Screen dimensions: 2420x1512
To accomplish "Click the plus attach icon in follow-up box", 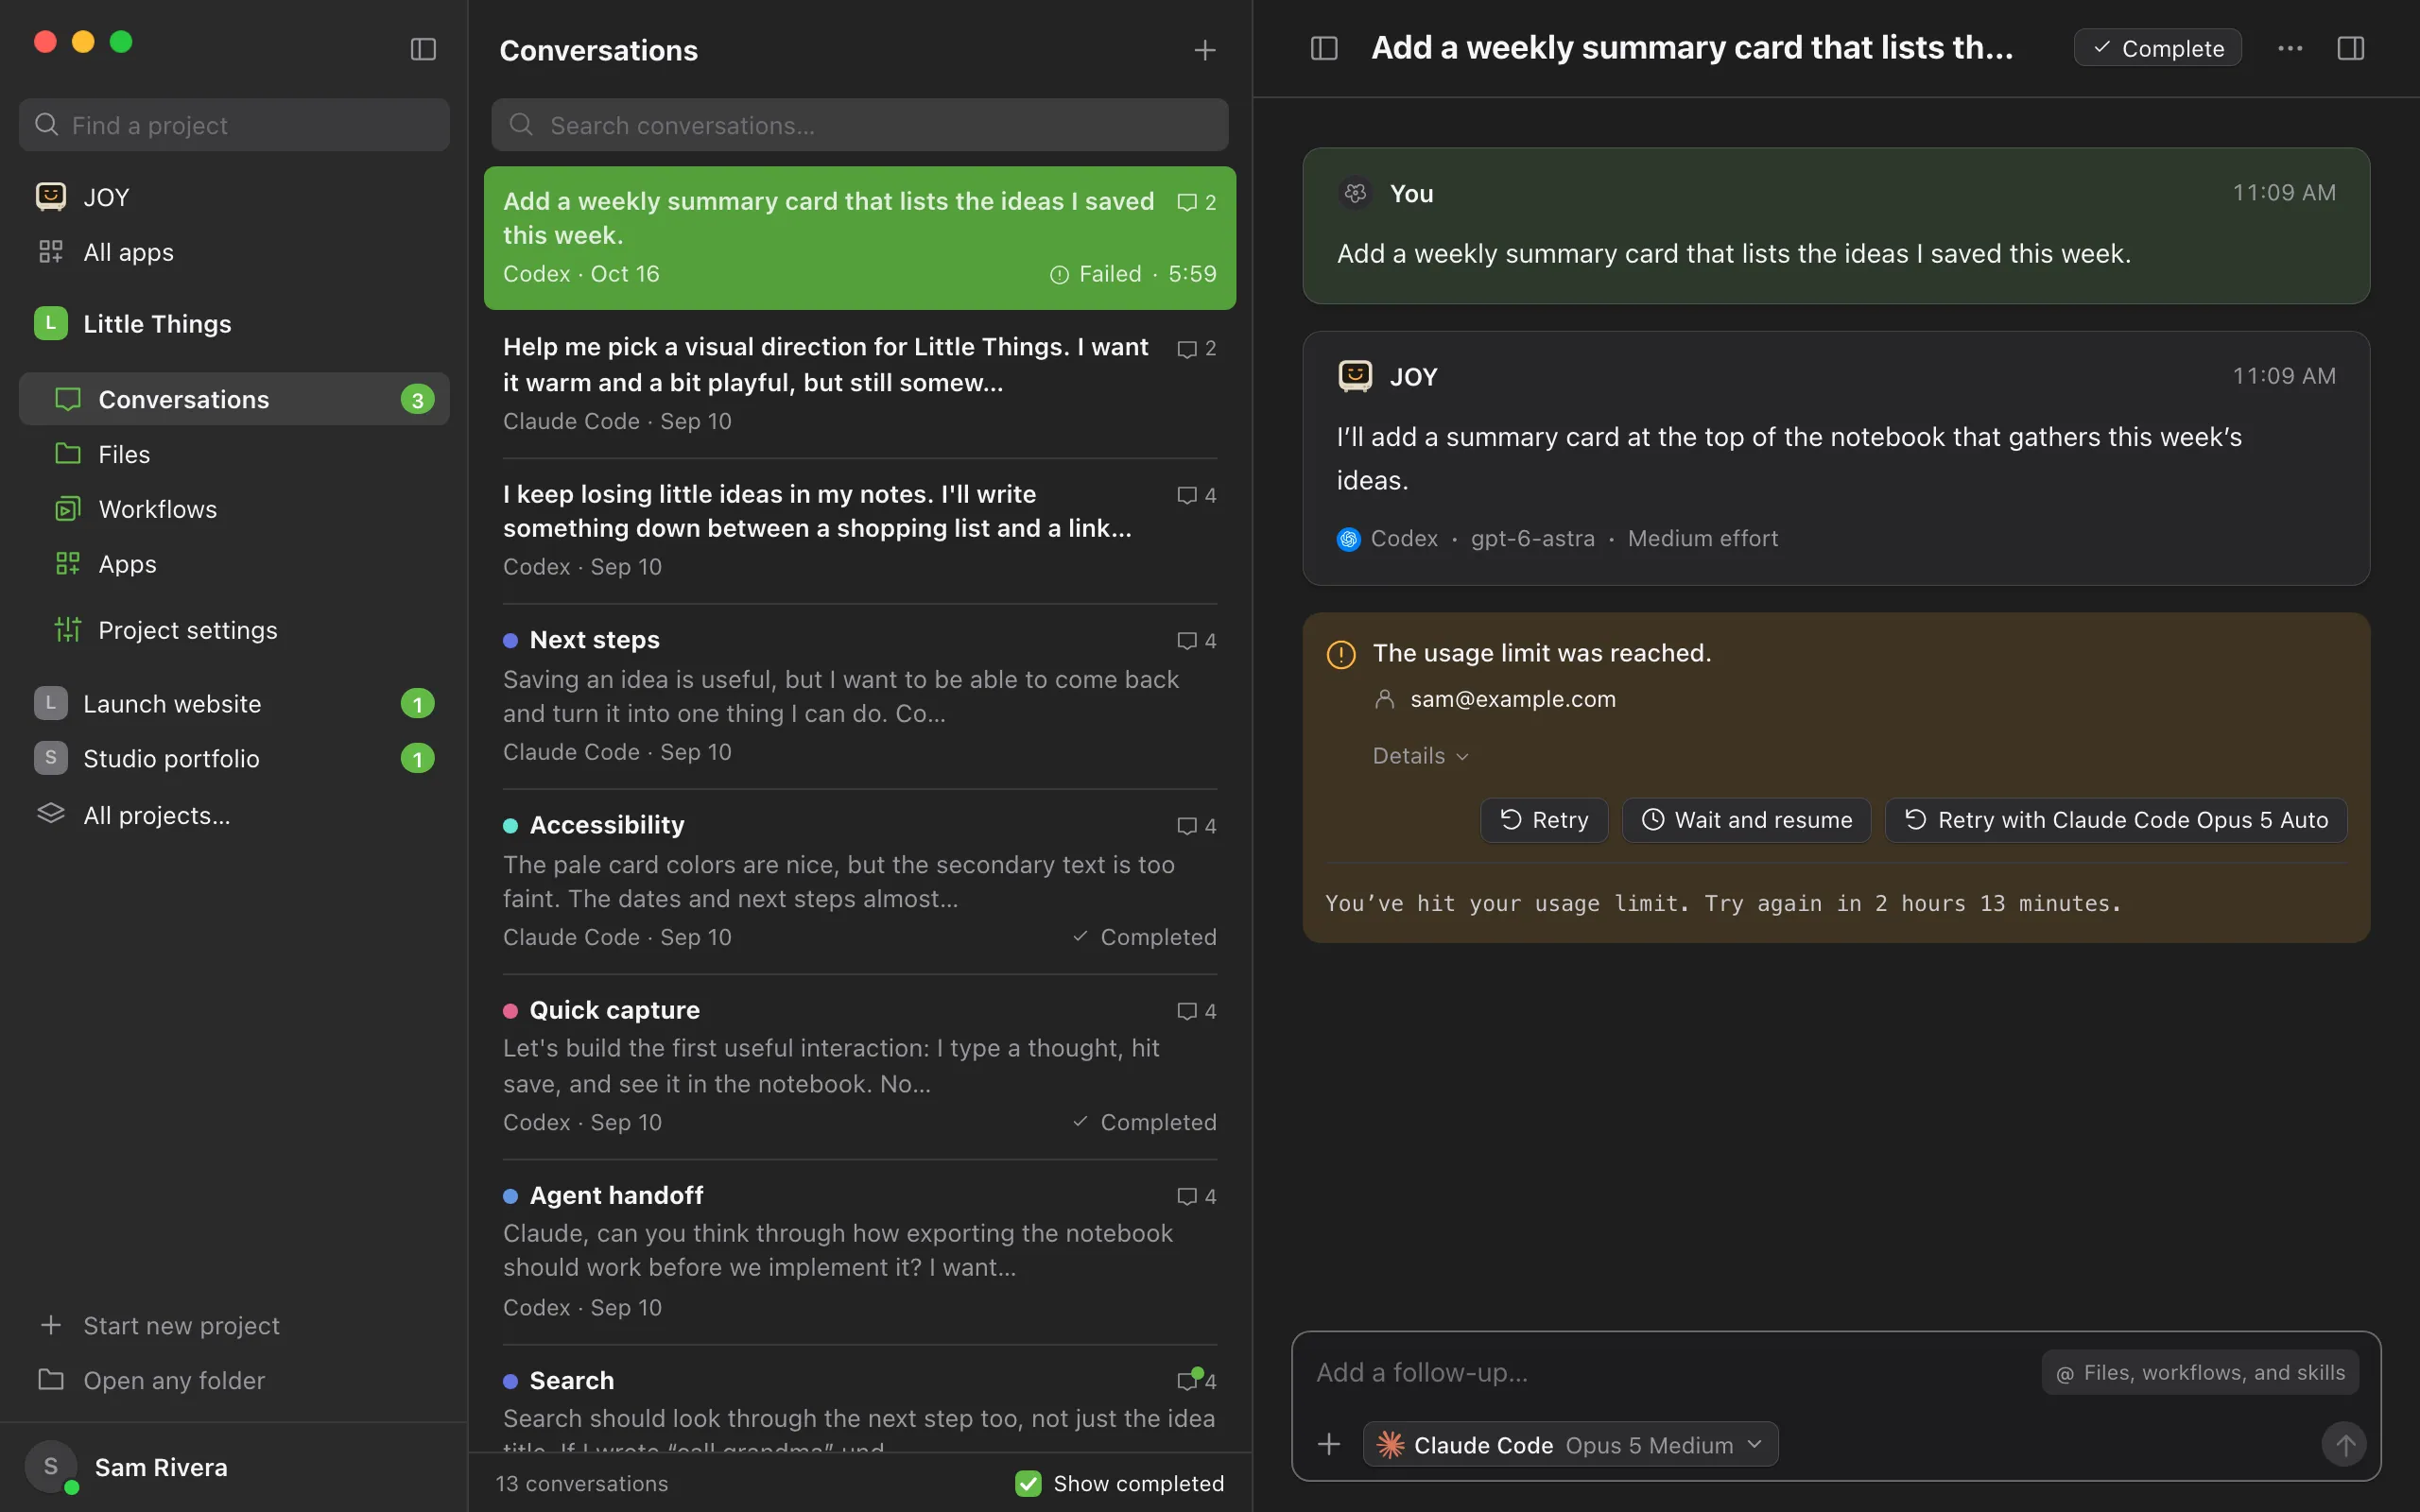I will [x=1329, y=1444].
